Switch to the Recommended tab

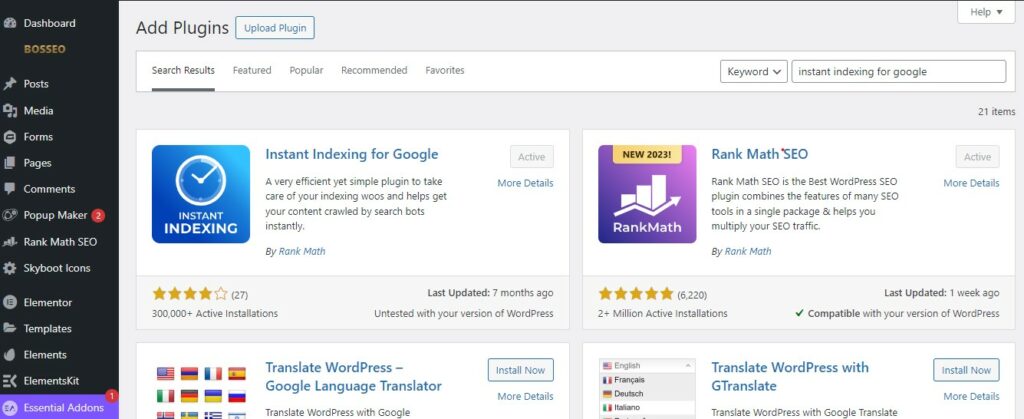(x=374, y=70)
